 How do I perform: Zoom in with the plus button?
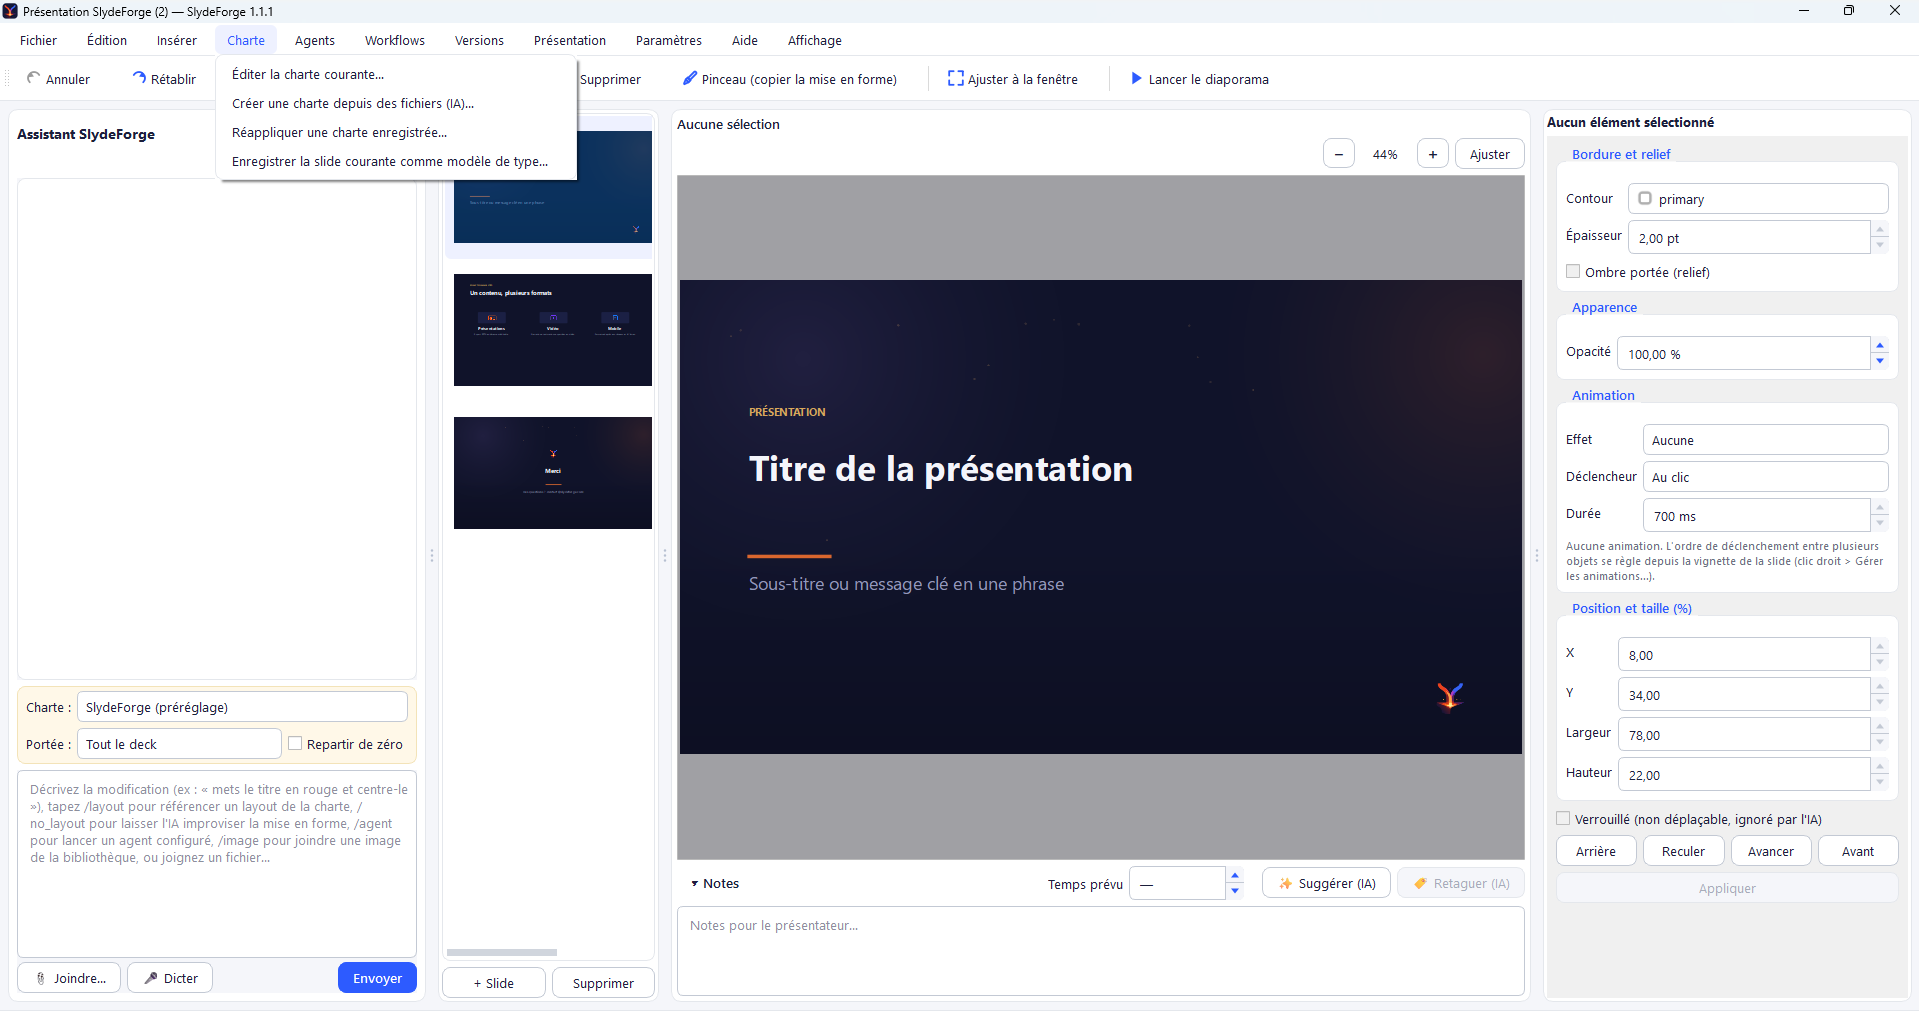1432,154
